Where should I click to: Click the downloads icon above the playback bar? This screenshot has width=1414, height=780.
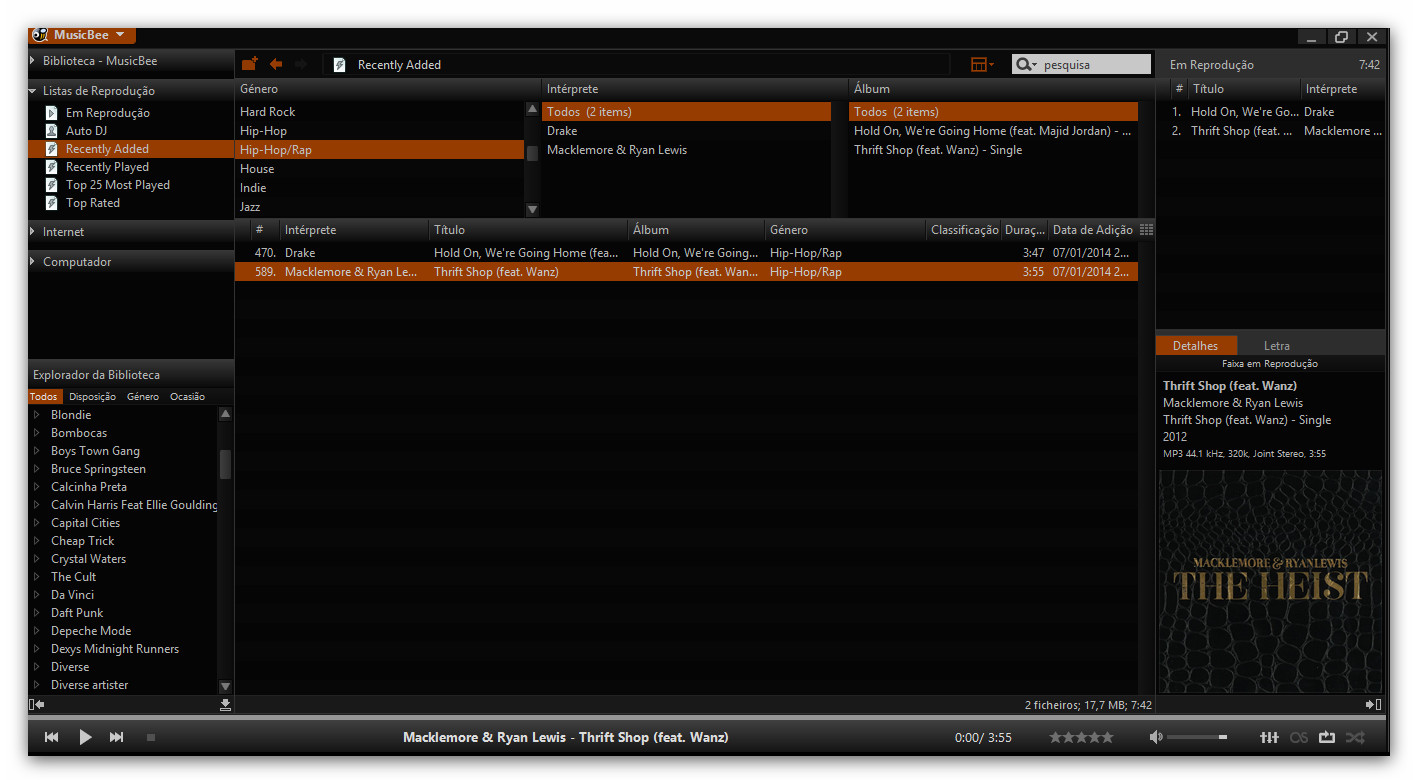[225, 704]
